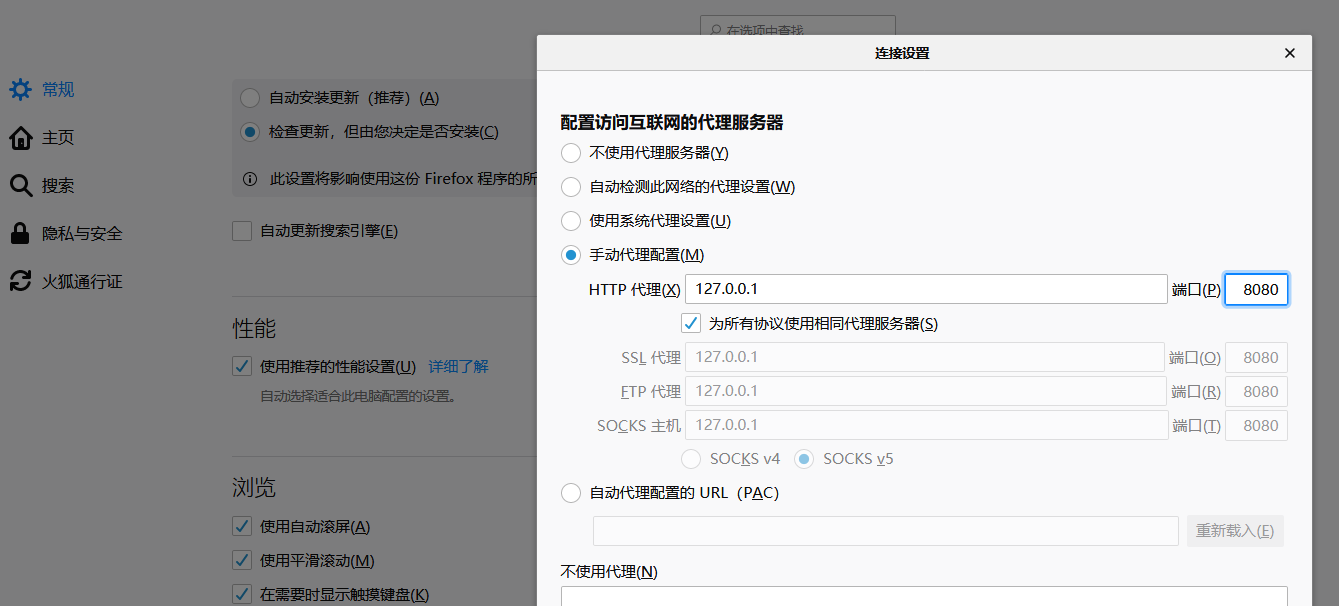1339x606 pixels.
Task: Click the HTTP 代理 端口 field showing 8080
Action: (1257, 289)
